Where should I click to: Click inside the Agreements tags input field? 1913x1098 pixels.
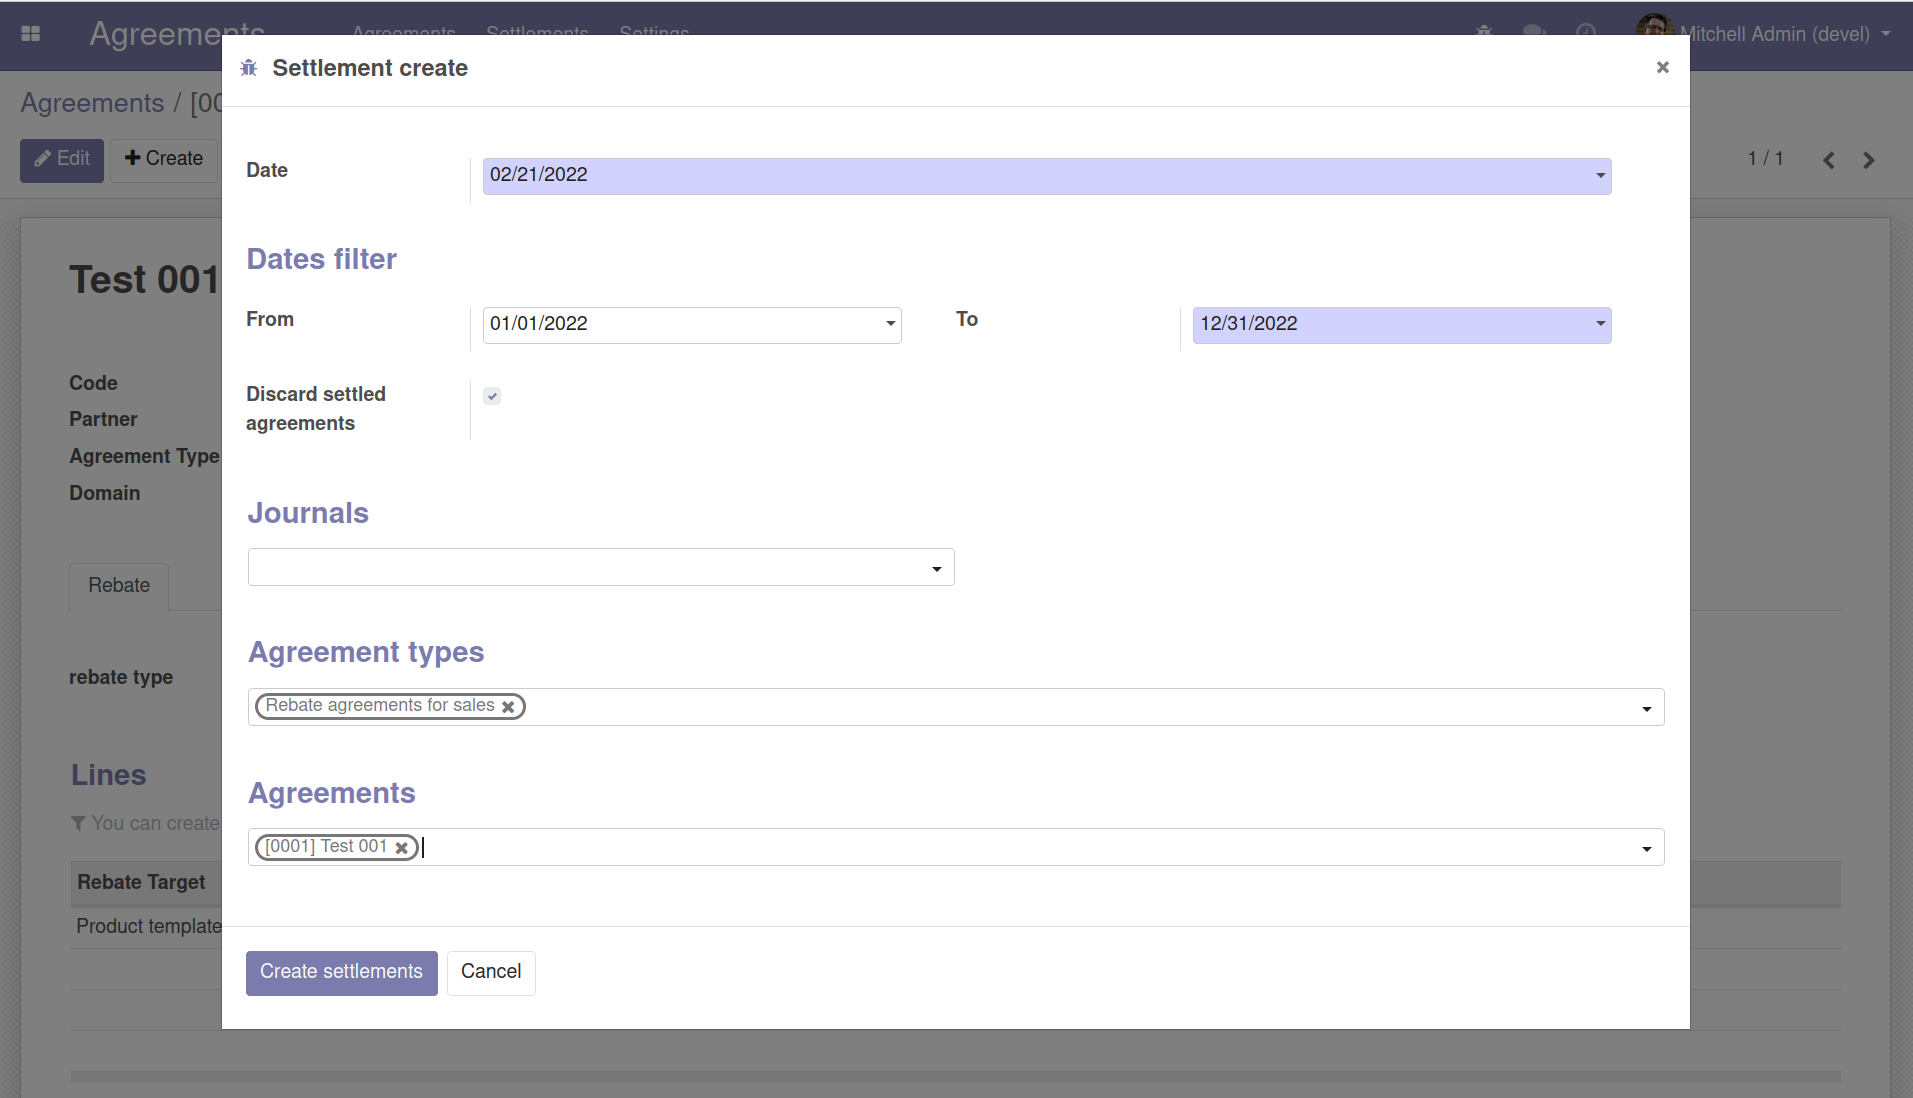tap(1000, 848)
